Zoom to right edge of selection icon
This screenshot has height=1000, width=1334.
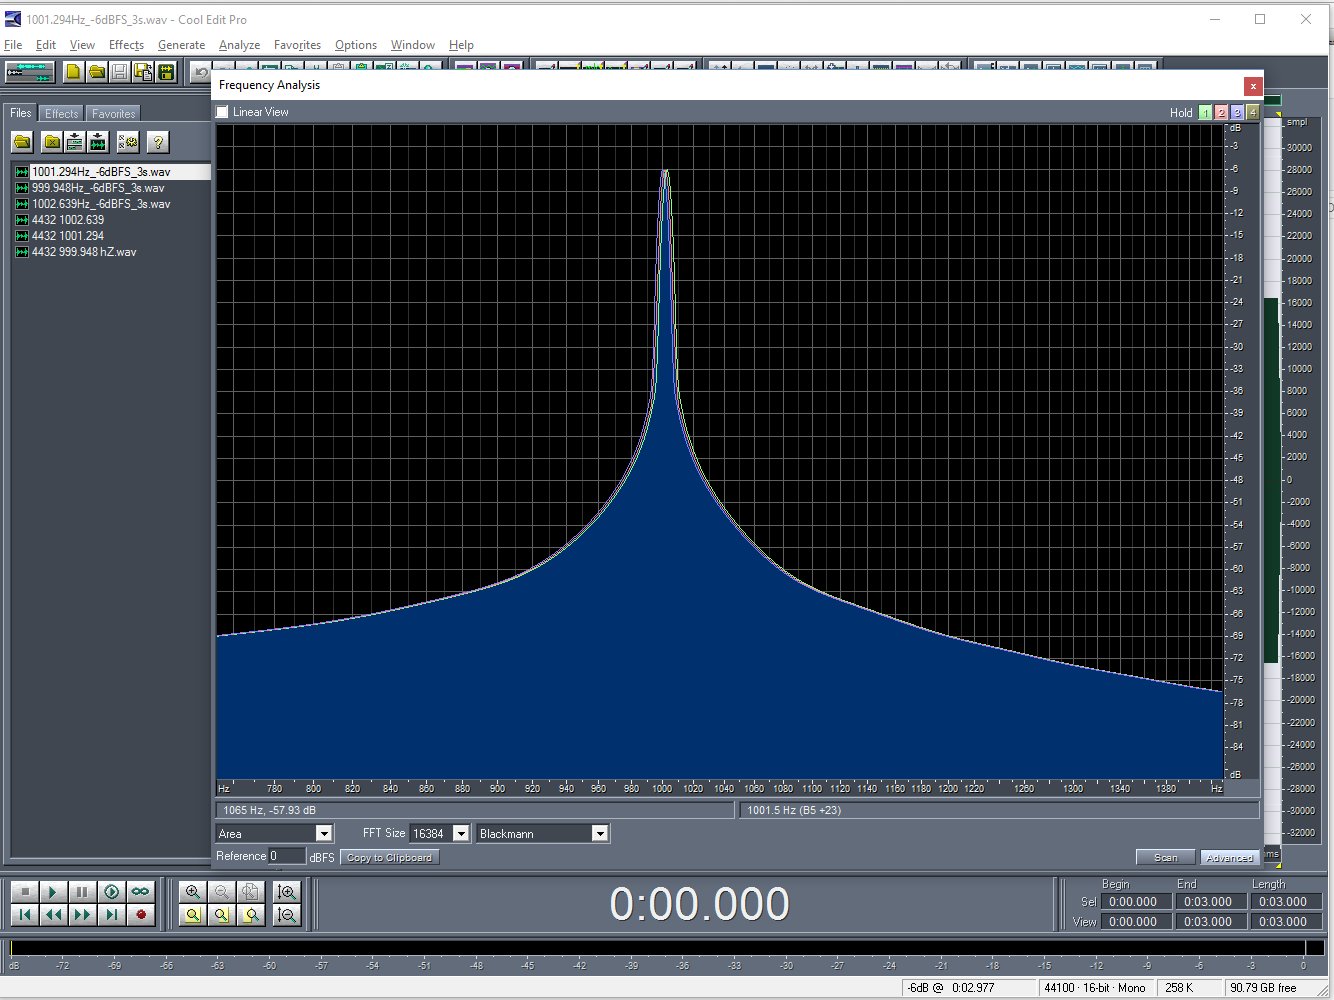tap(251, 914)
